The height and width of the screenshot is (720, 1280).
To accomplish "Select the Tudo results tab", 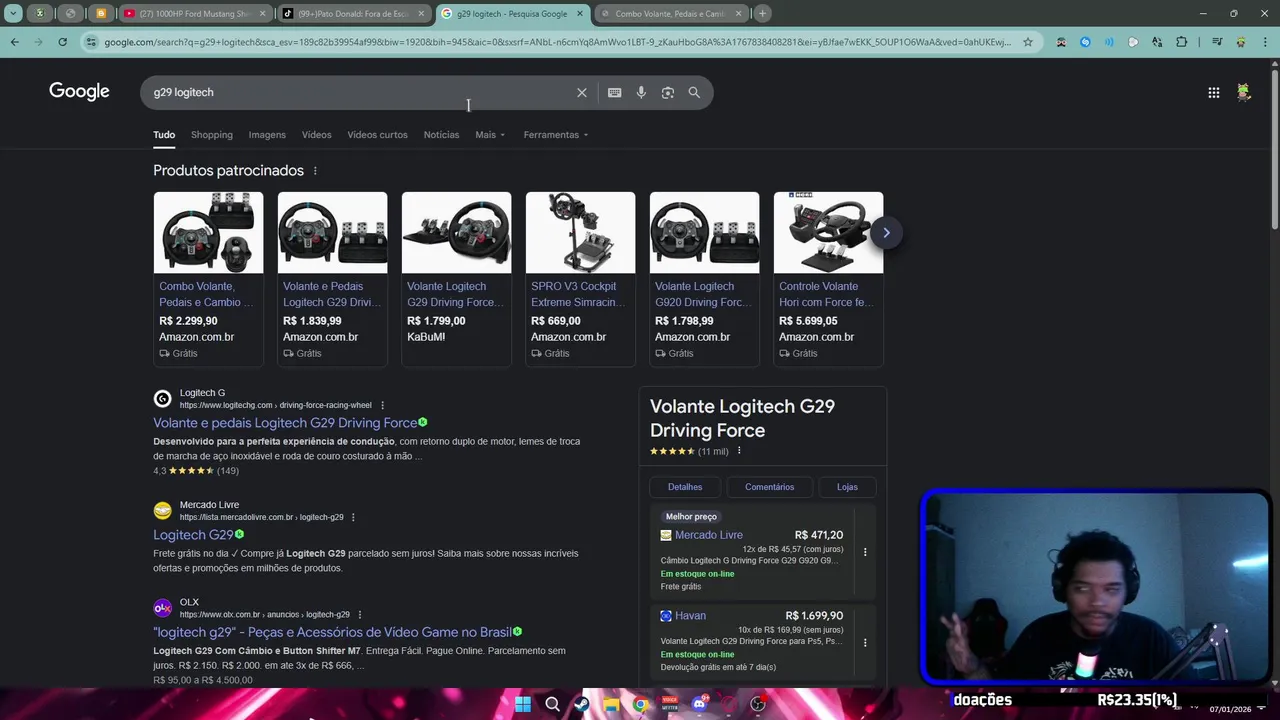I will (164, 135).
